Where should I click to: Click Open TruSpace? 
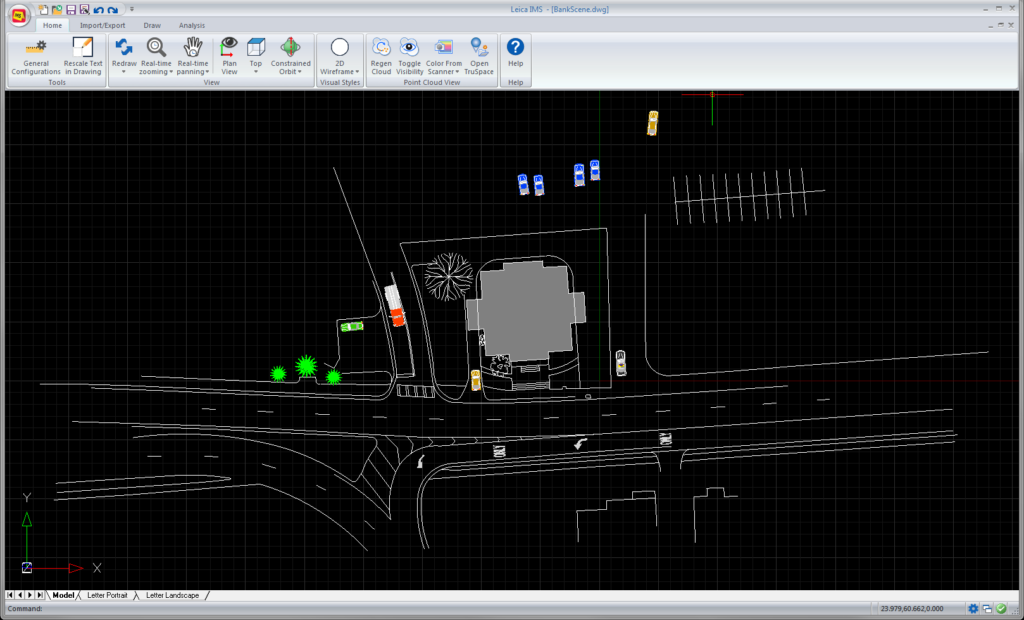479,56
